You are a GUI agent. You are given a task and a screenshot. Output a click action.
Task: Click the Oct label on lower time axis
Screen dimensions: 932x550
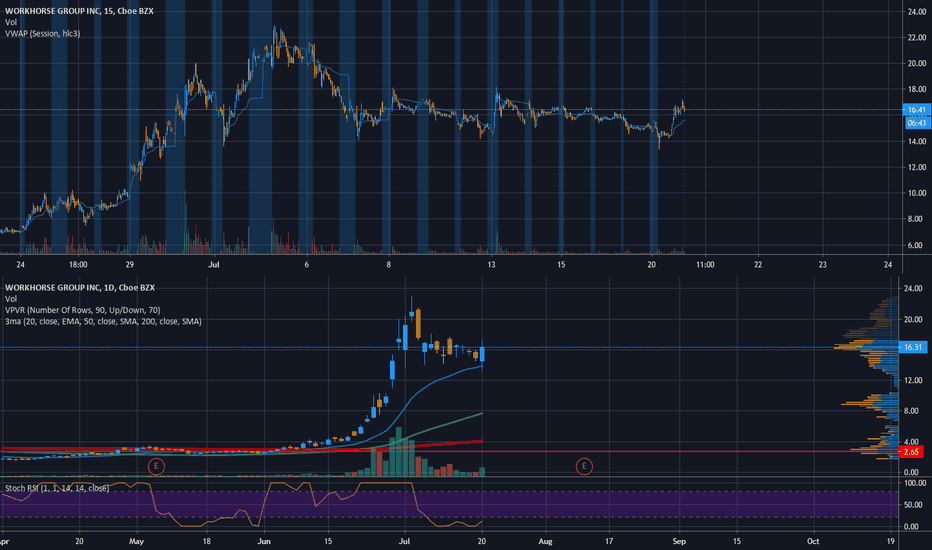point(813,541)
